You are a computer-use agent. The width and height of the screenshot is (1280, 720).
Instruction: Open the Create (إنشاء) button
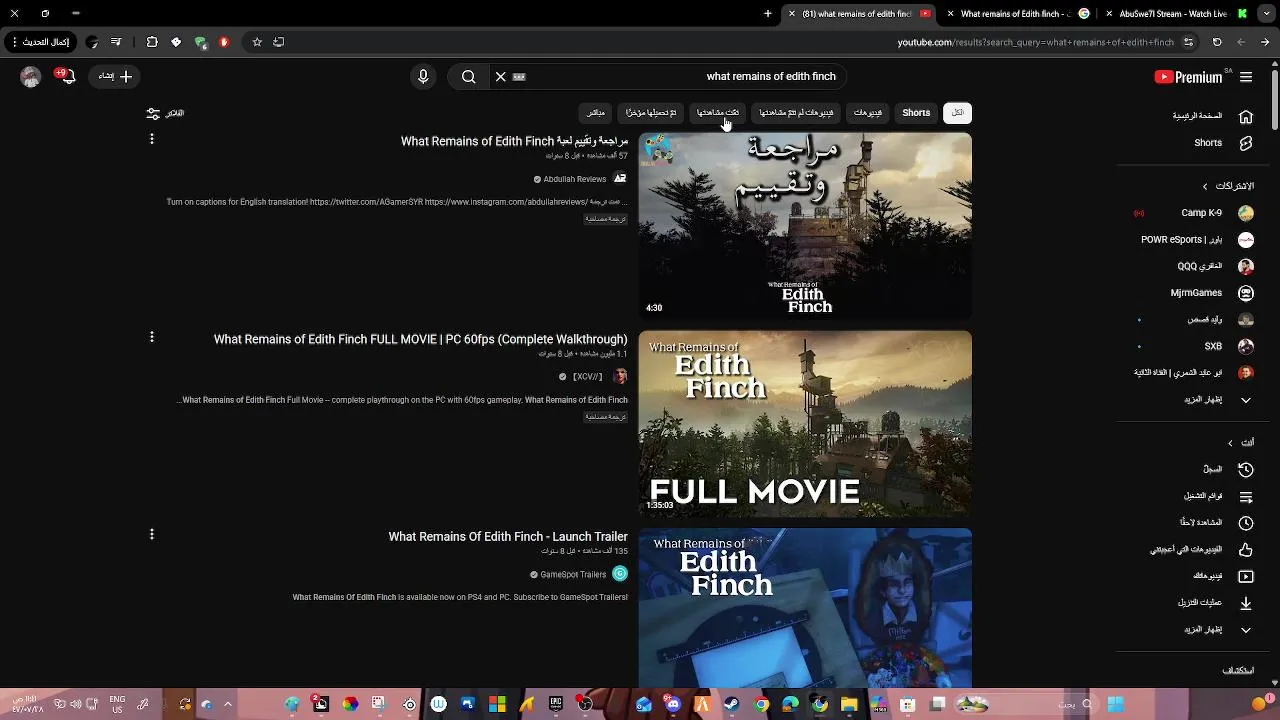click(x=113, y=76)
